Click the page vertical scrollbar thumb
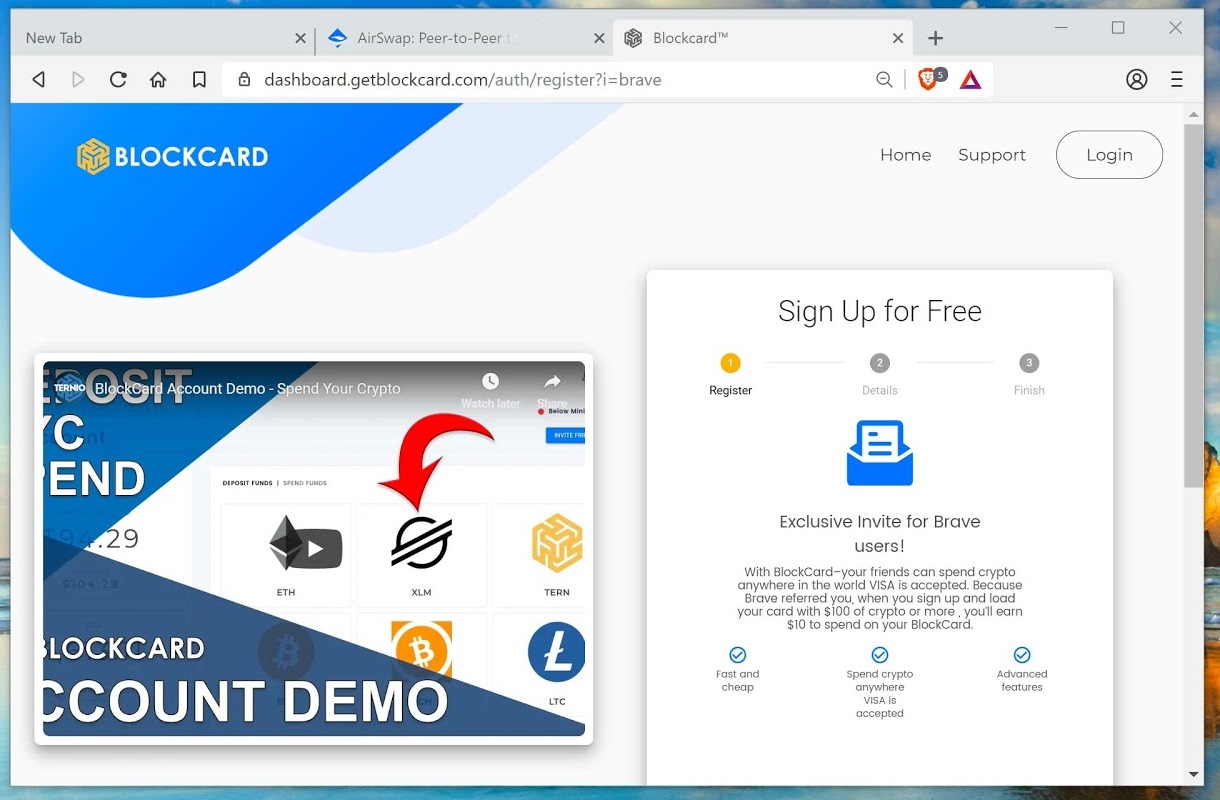 click(1193, 306)
